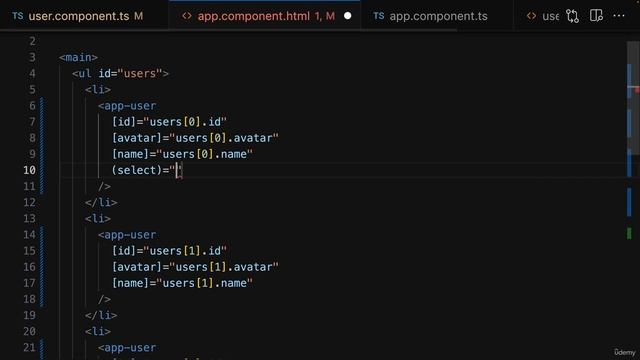Click [name]="users[1].name" on line 17
Viewport: 640px width, 360px height.
click(x=182, y=283)
